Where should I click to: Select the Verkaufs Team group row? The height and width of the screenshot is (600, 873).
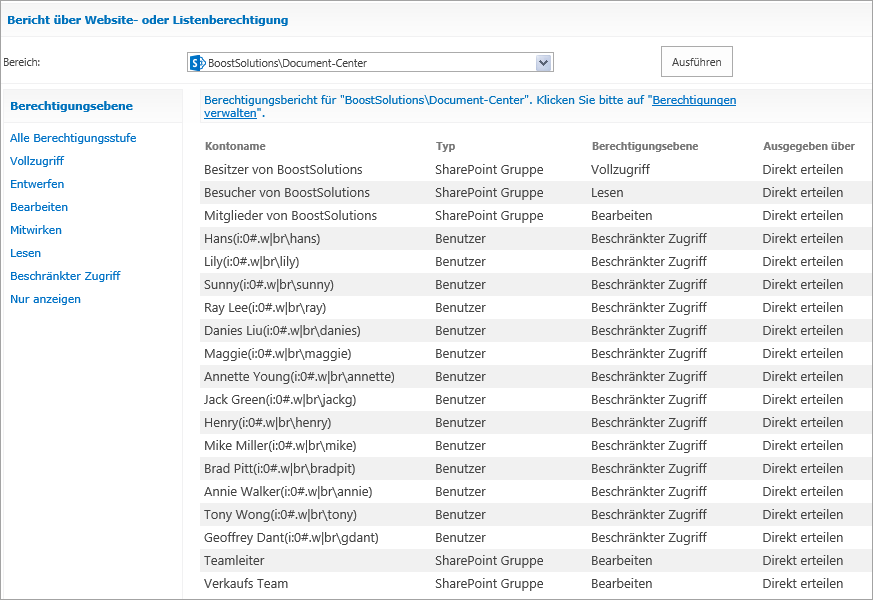click(535, 584)
